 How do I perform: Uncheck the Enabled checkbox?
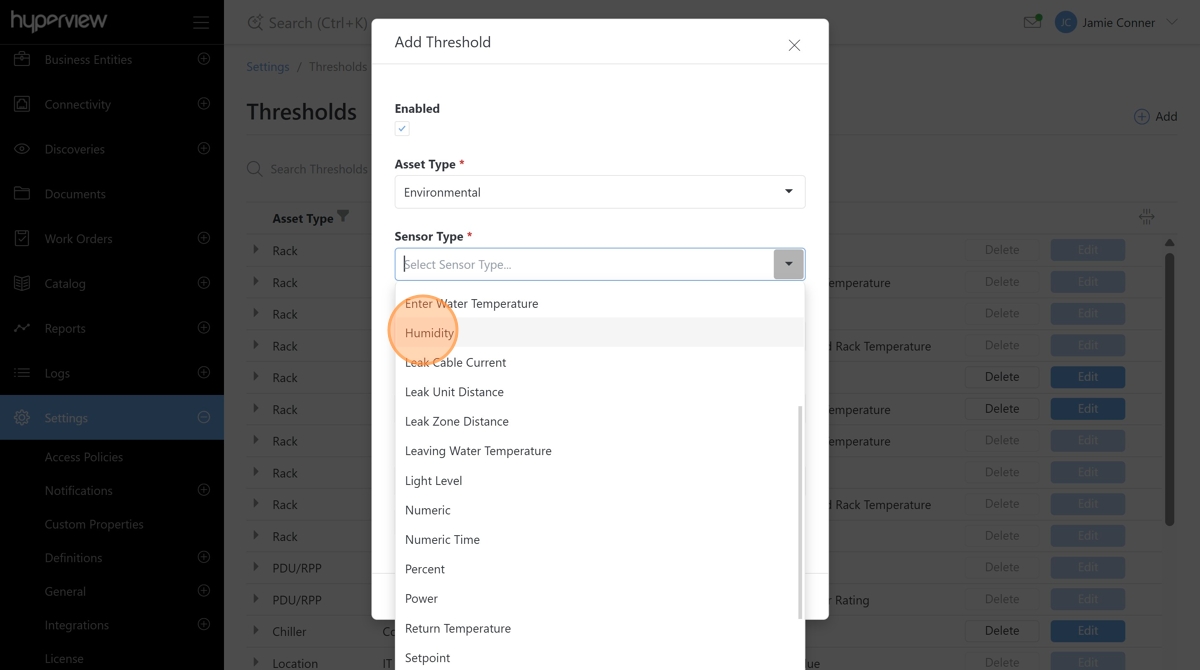pos(402,129)
